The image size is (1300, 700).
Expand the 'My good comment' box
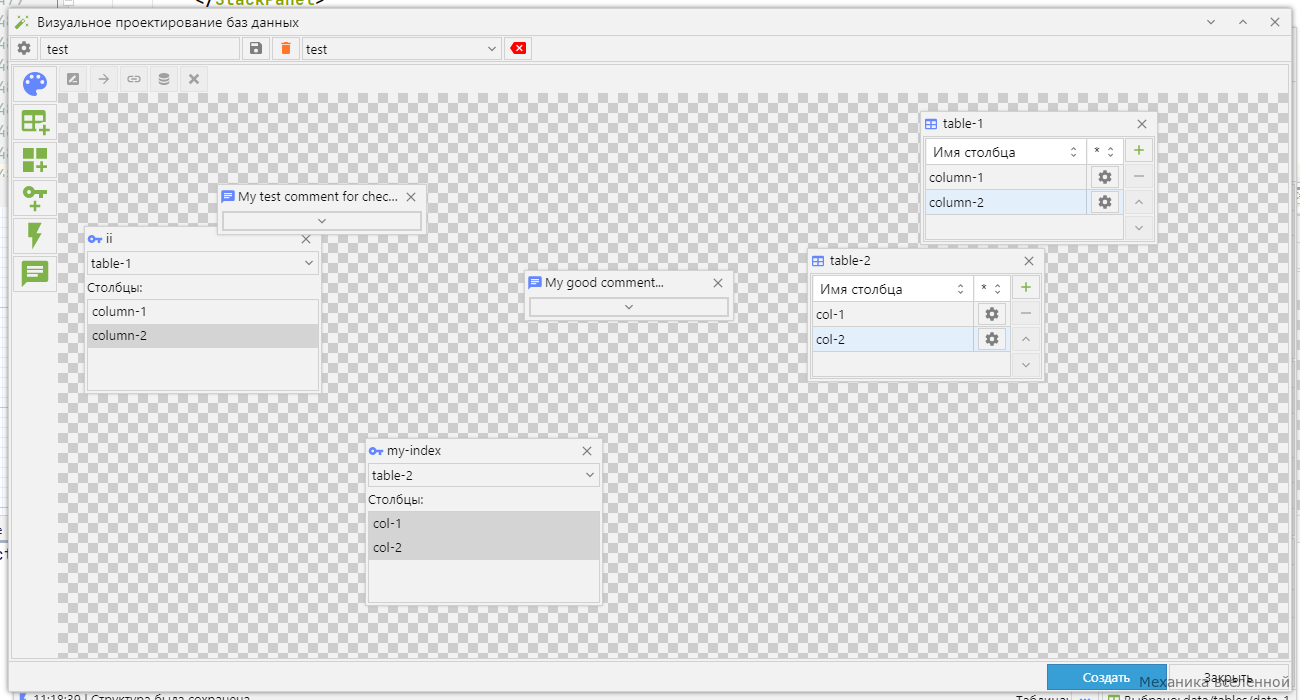click(629, 307)
